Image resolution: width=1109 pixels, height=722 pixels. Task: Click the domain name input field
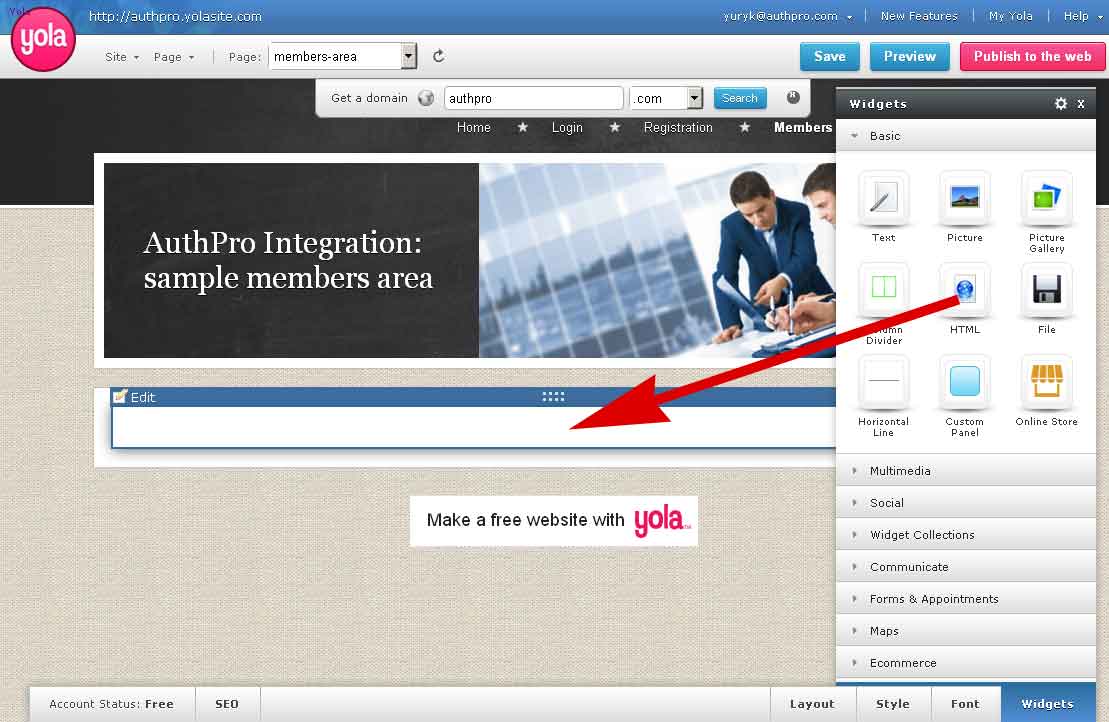coord(533,98)
